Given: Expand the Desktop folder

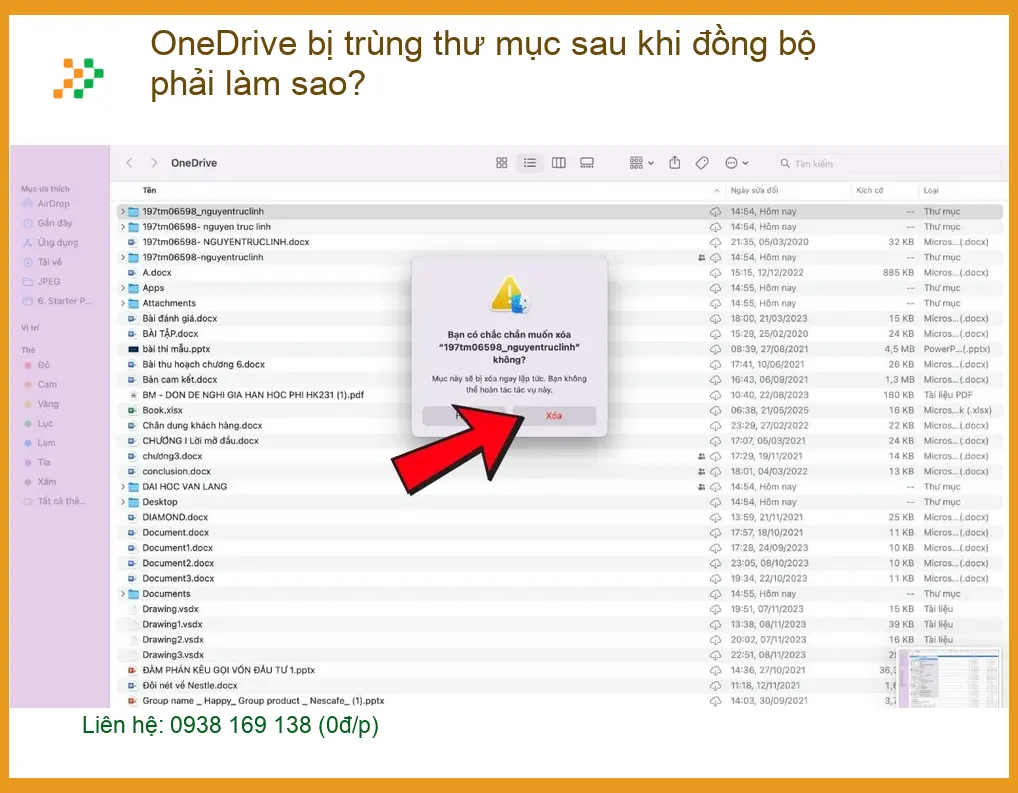Looking at the screenshot, I should [x=123, y=502].
